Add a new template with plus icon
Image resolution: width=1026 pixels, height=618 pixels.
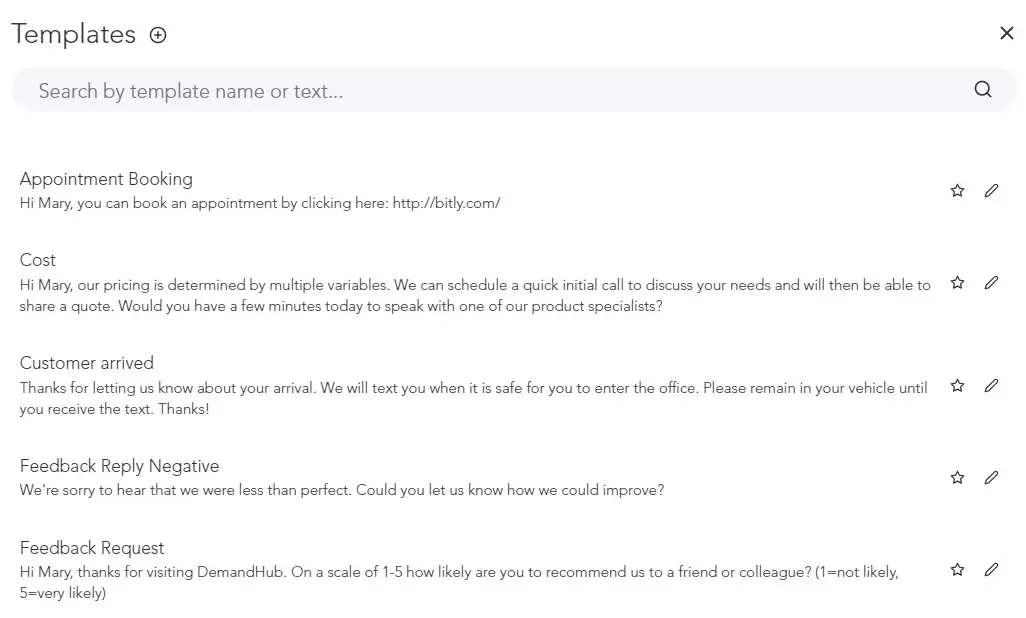tap(158, 35)
